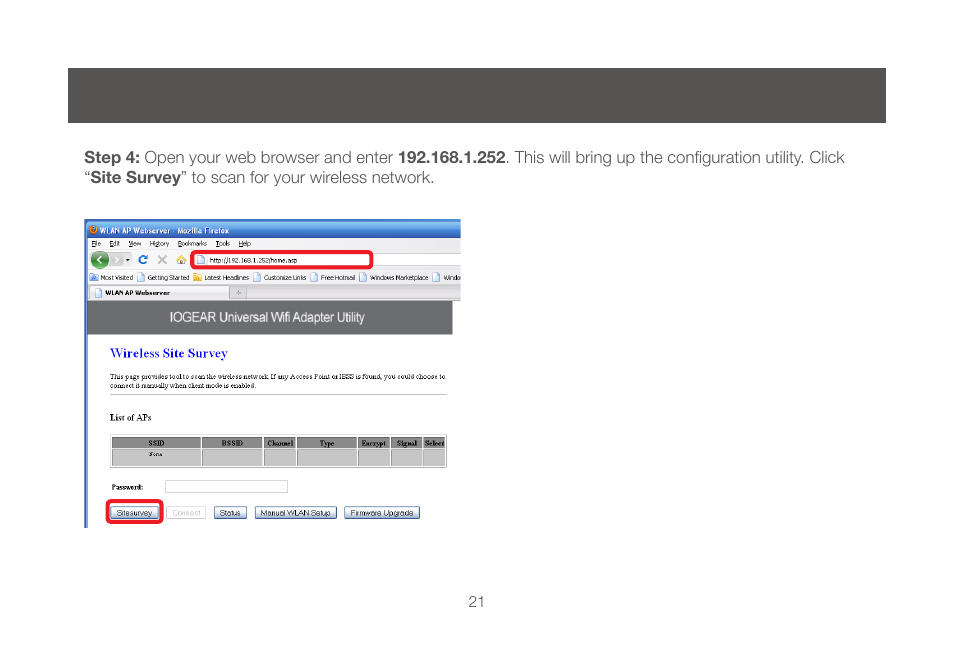Click the List of APs label
Image resolution: width=954 pixels, height=665 pixels.
point(130,417)
